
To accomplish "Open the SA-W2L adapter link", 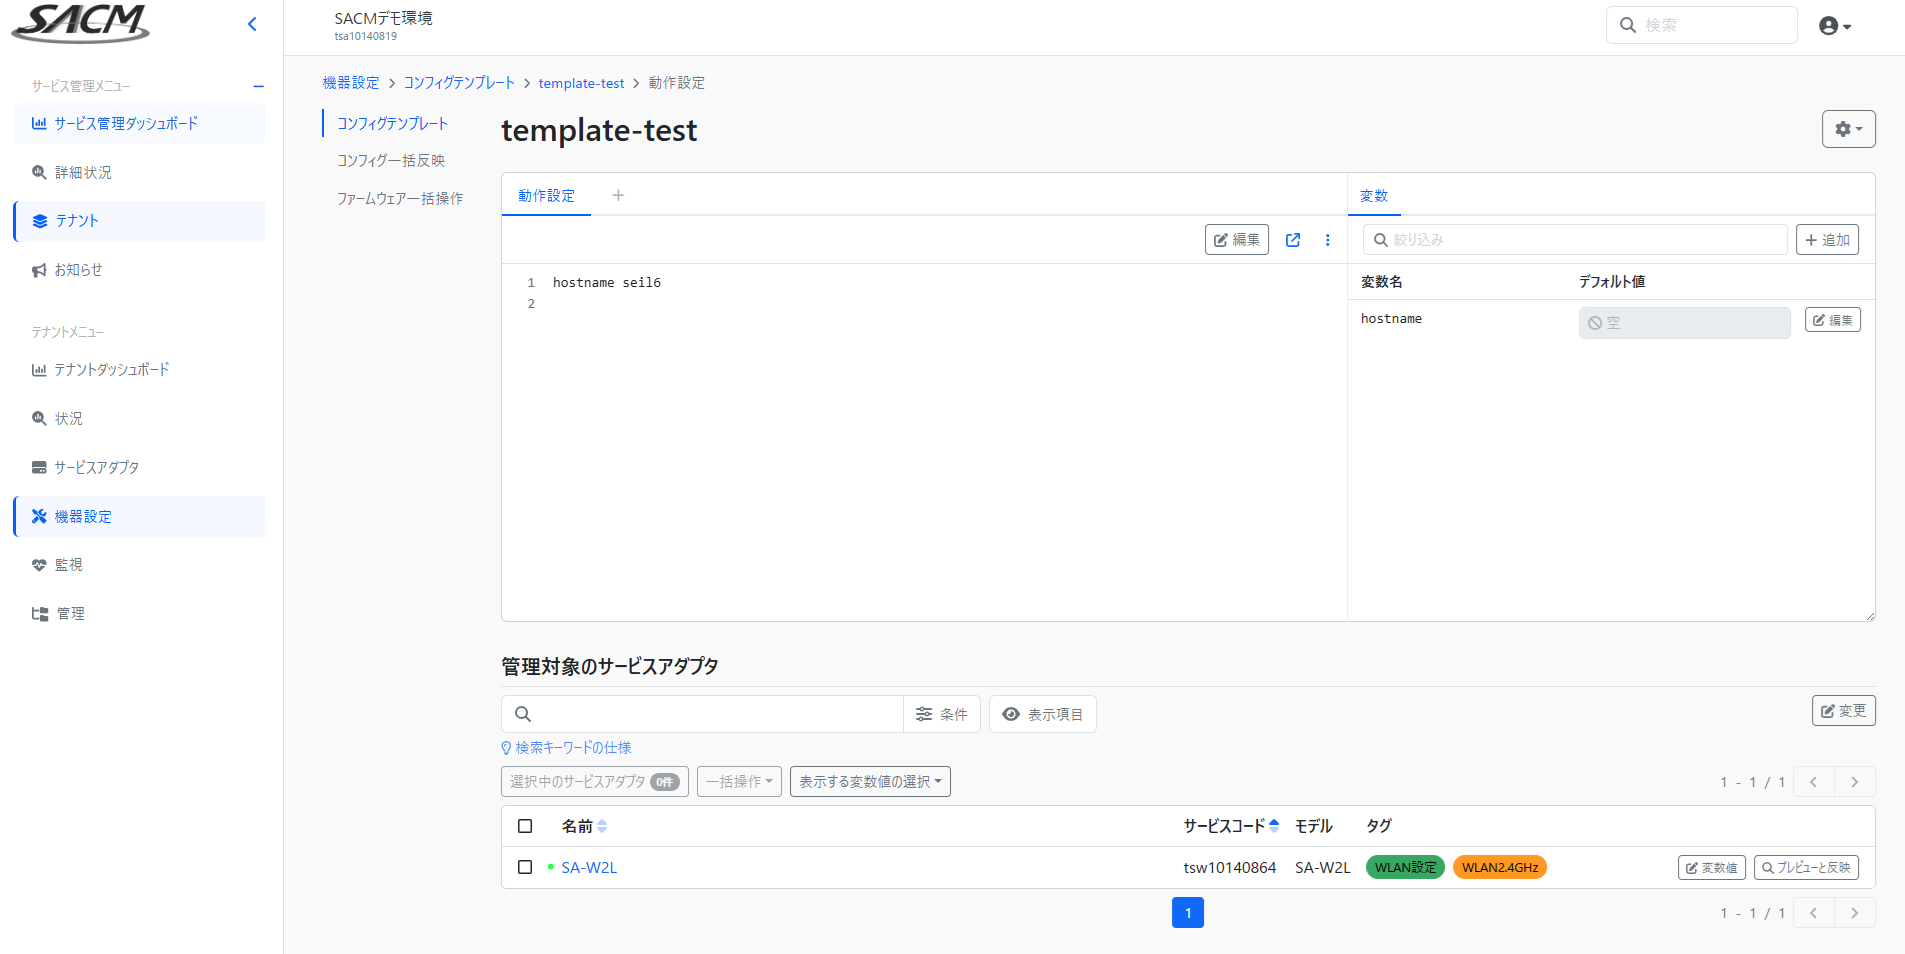I will point(589,868).
